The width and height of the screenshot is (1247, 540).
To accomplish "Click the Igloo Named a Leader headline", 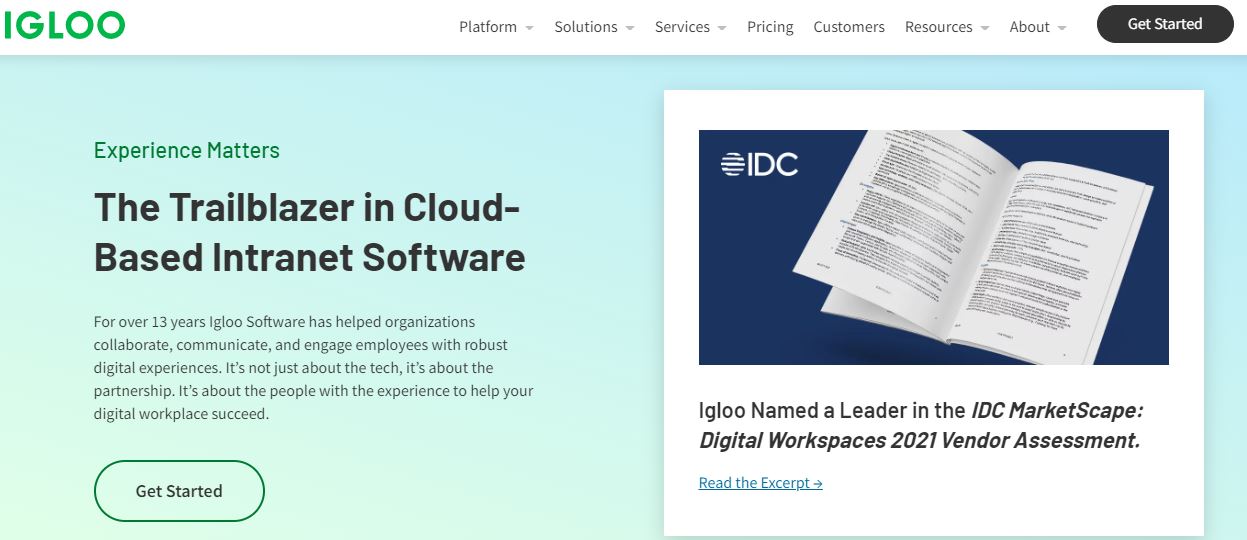I will pyautogui.click(x=921, y=425).
